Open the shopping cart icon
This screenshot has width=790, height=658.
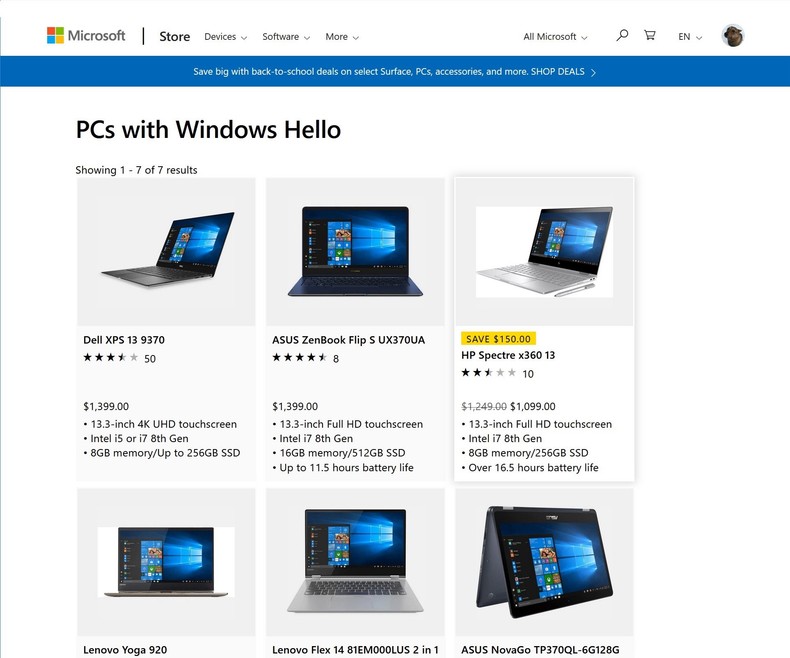coord(650,35)
